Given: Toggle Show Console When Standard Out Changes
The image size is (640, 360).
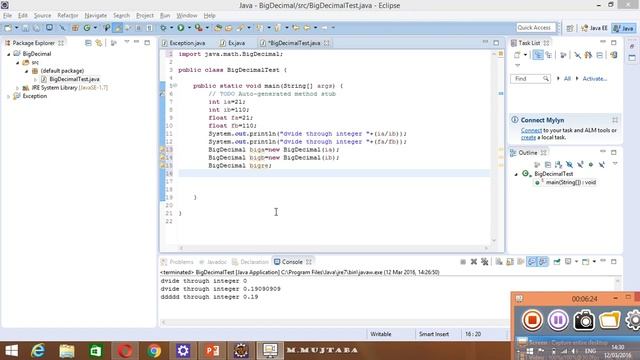Looking at the screenshot, I should (531, 262).
